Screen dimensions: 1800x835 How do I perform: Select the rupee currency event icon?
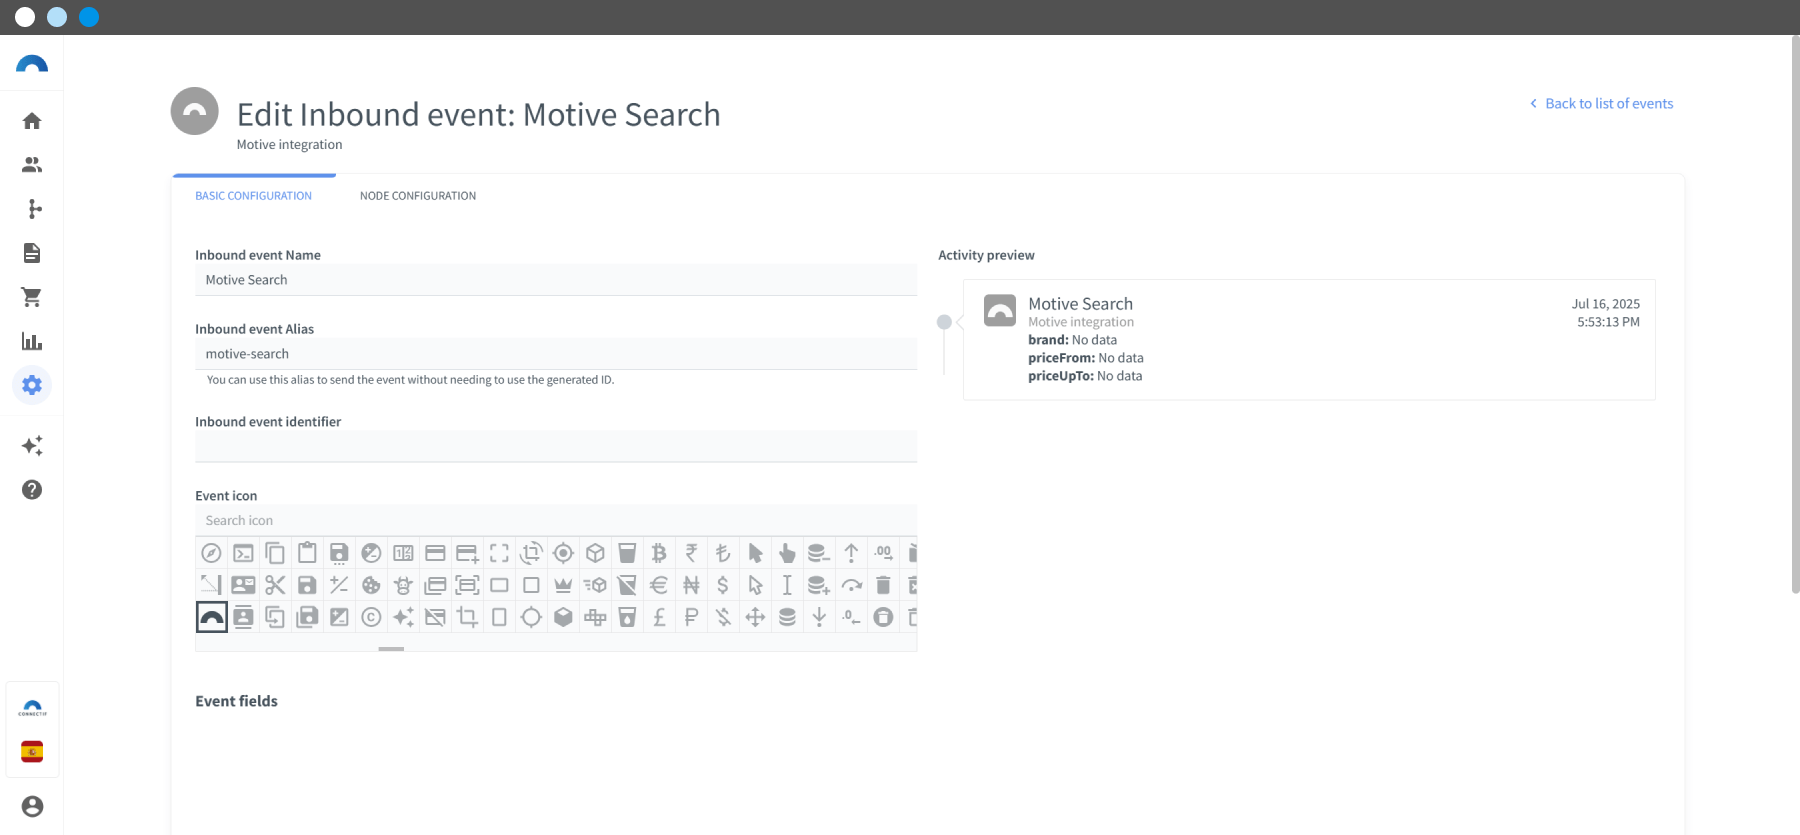[x=691, y=553]
